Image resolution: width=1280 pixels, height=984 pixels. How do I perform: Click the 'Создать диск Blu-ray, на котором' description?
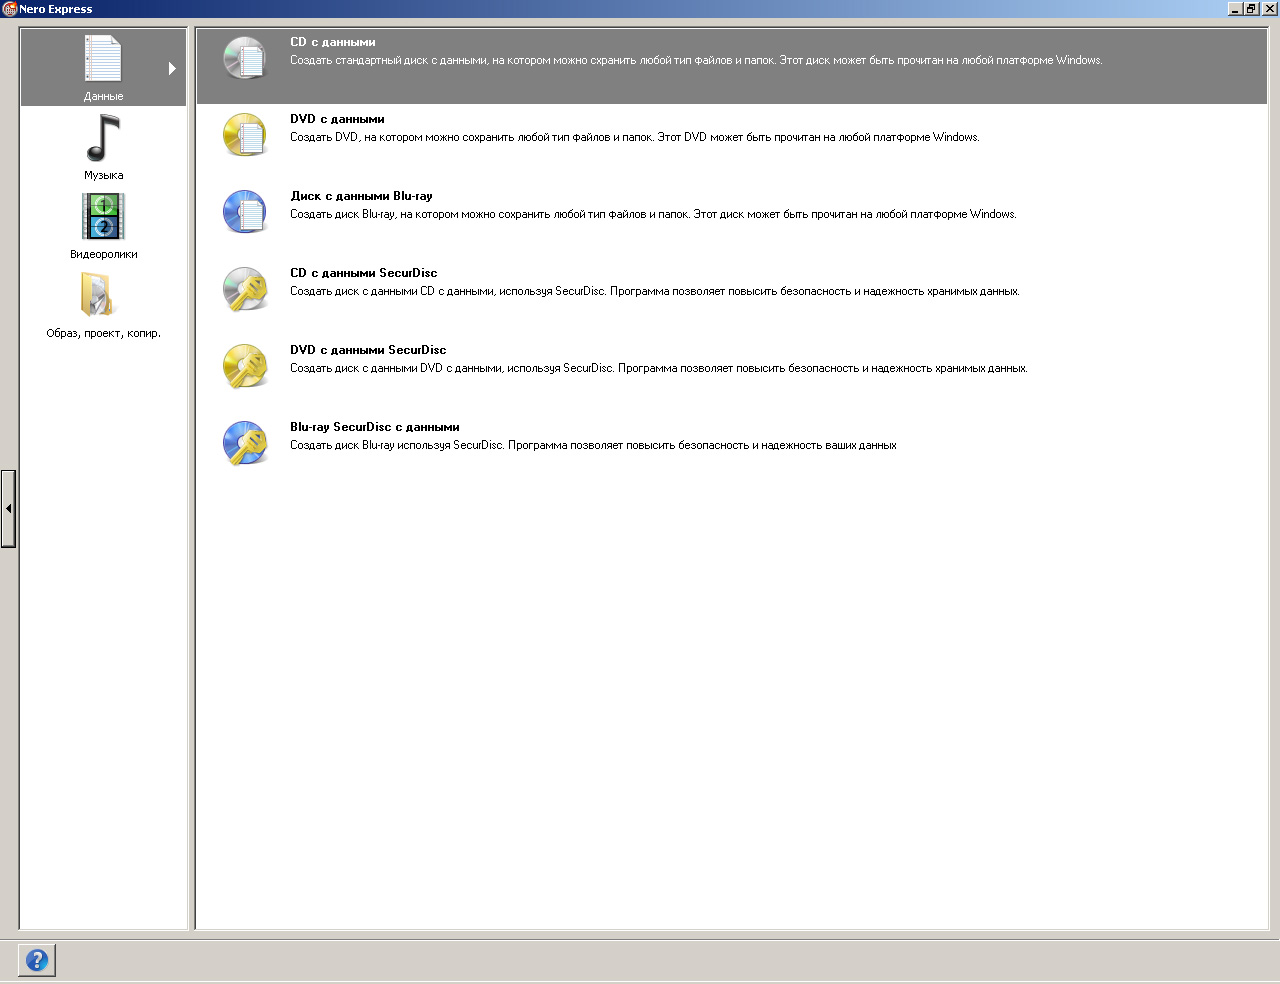pos(653,214)
